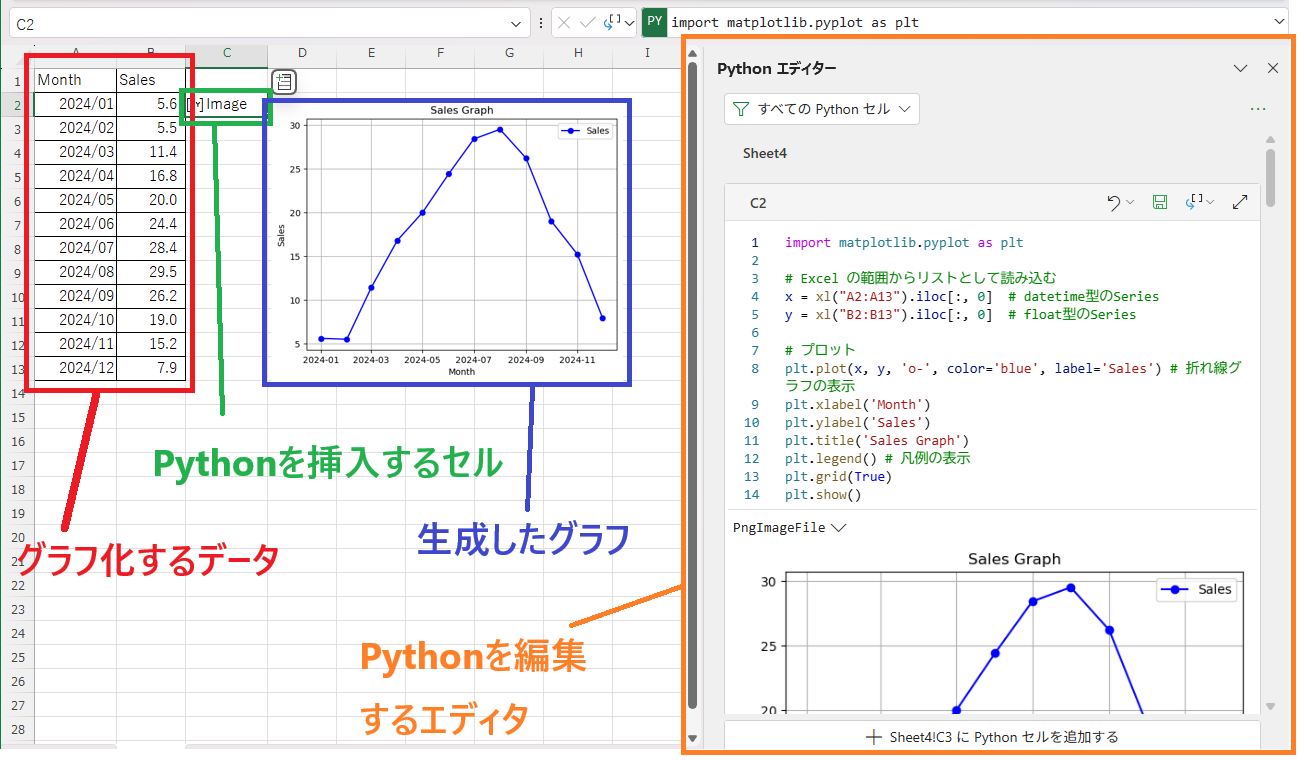Click the Python output type icon in formula bar
The width and height of the screenshot is (1304, 760).
(612, 22)
